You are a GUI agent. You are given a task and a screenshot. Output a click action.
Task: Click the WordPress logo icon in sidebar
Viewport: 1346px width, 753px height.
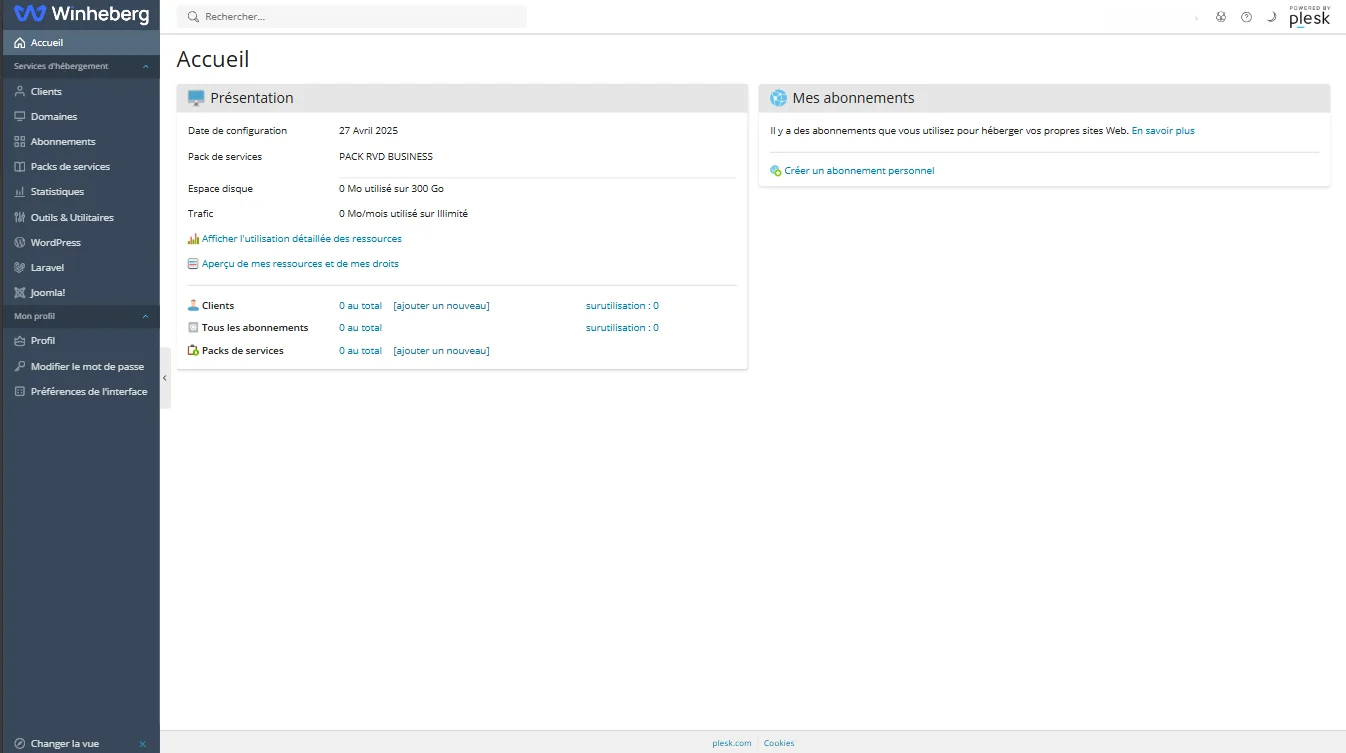20,242
